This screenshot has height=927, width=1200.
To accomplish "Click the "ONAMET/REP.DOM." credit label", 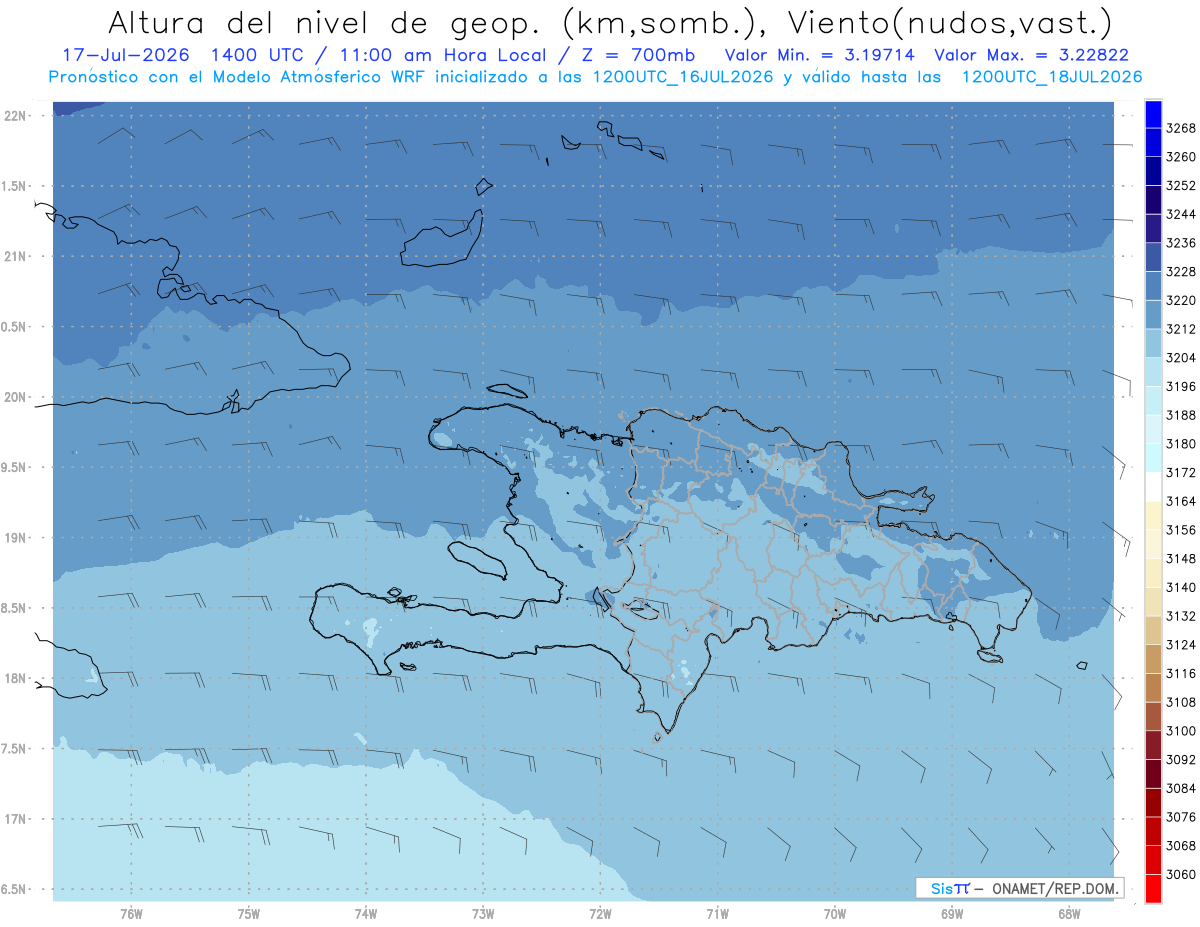I will [x=1054, y=888].
